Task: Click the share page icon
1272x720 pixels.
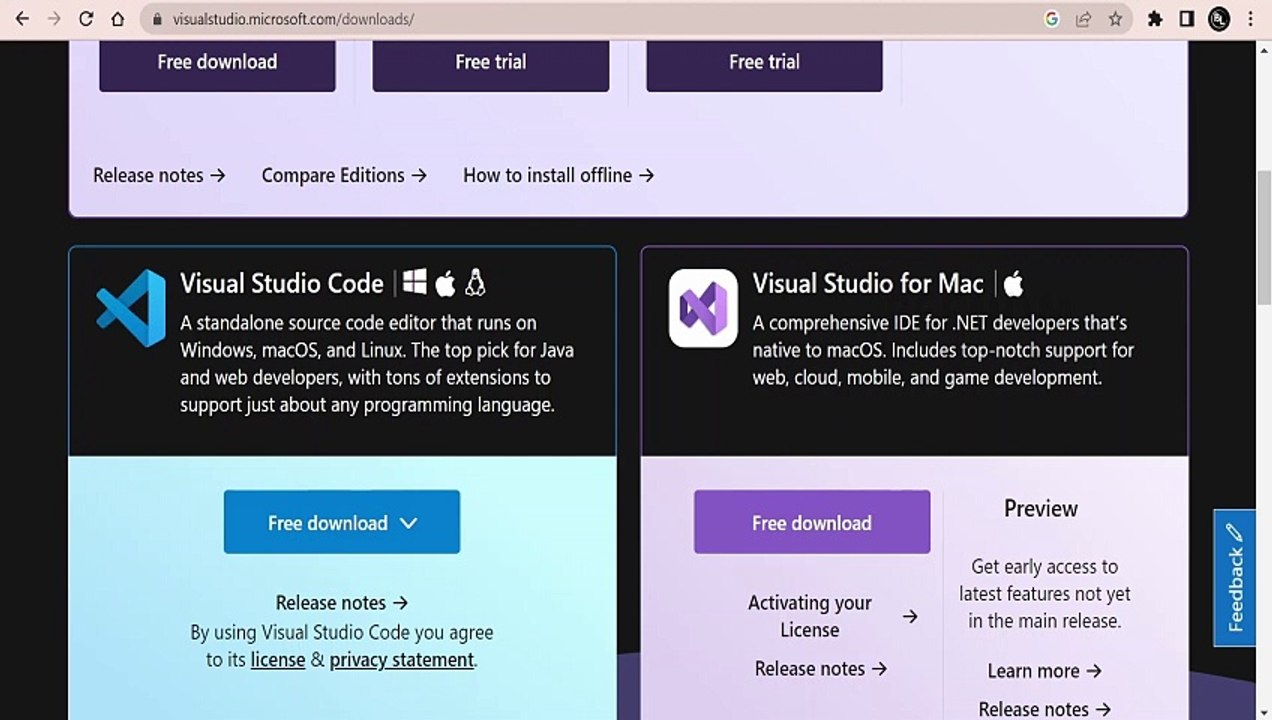Action: (x=1083, y=19)
